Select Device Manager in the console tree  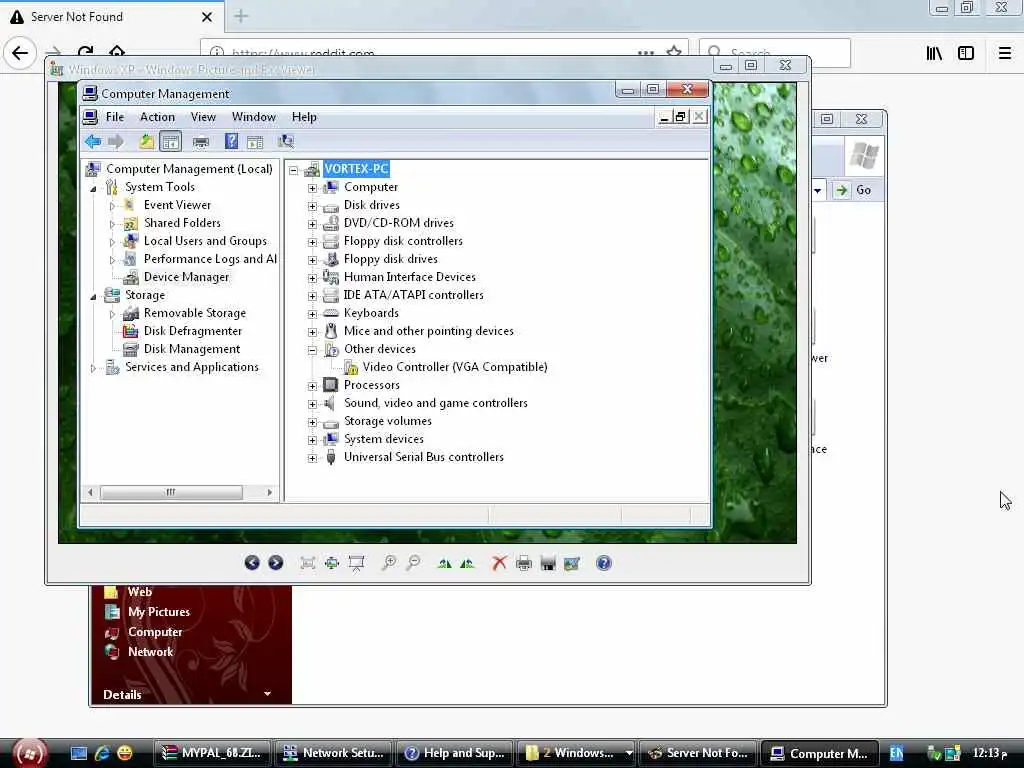coord(186,277)
